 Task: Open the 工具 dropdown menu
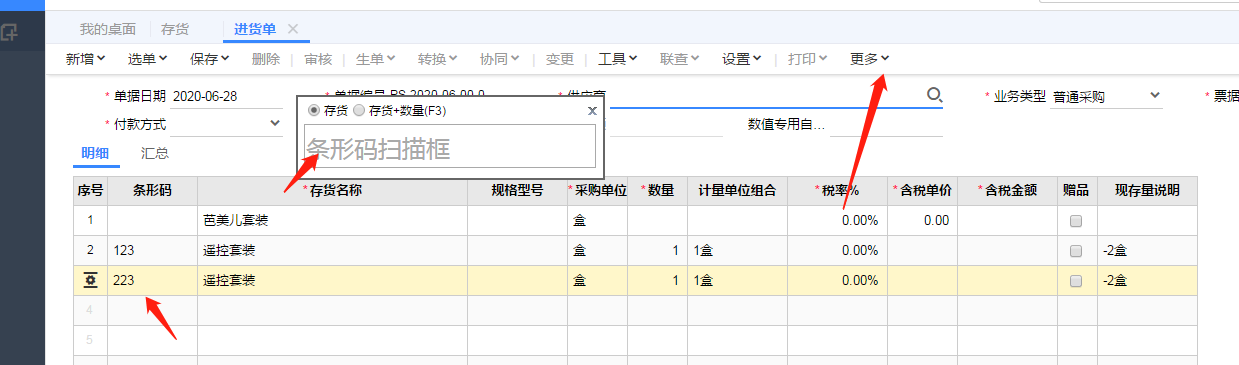[x=618, y=59]
